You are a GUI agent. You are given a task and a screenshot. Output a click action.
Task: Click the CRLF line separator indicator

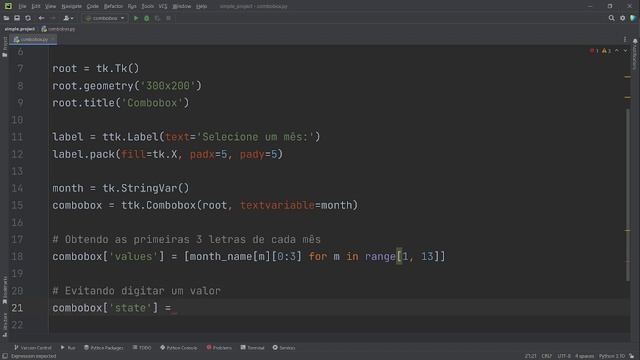coord(547,356)
